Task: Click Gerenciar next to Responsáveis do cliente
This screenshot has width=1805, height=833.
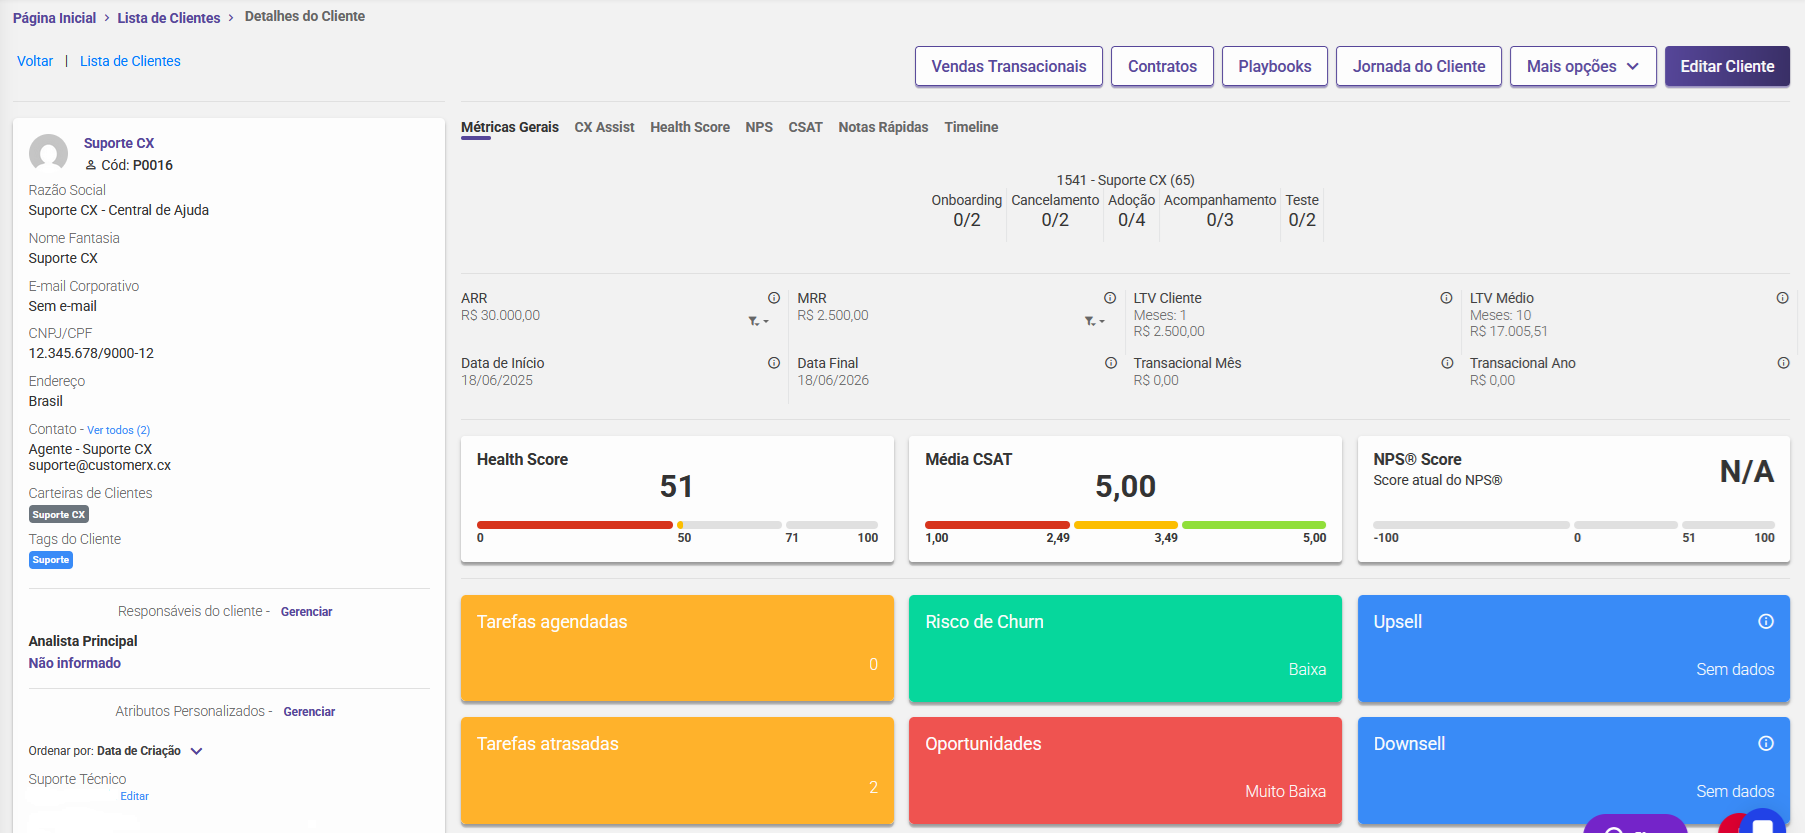Action: [306, 612]
